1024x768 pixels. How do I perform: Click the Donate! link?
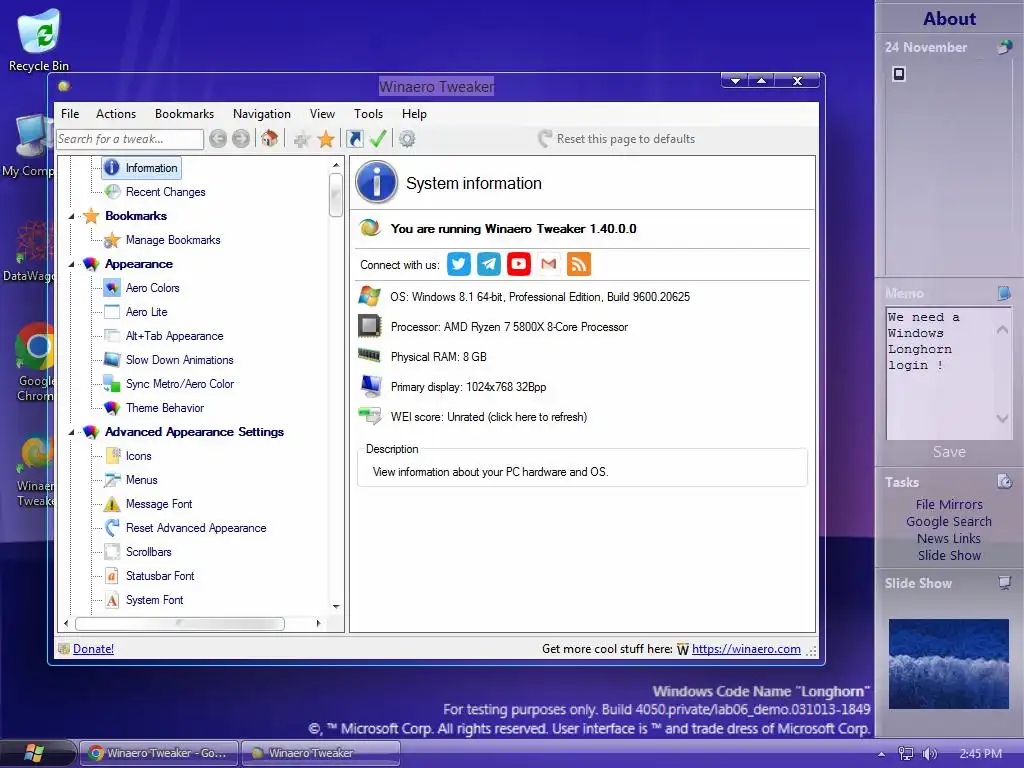[93, 648]
